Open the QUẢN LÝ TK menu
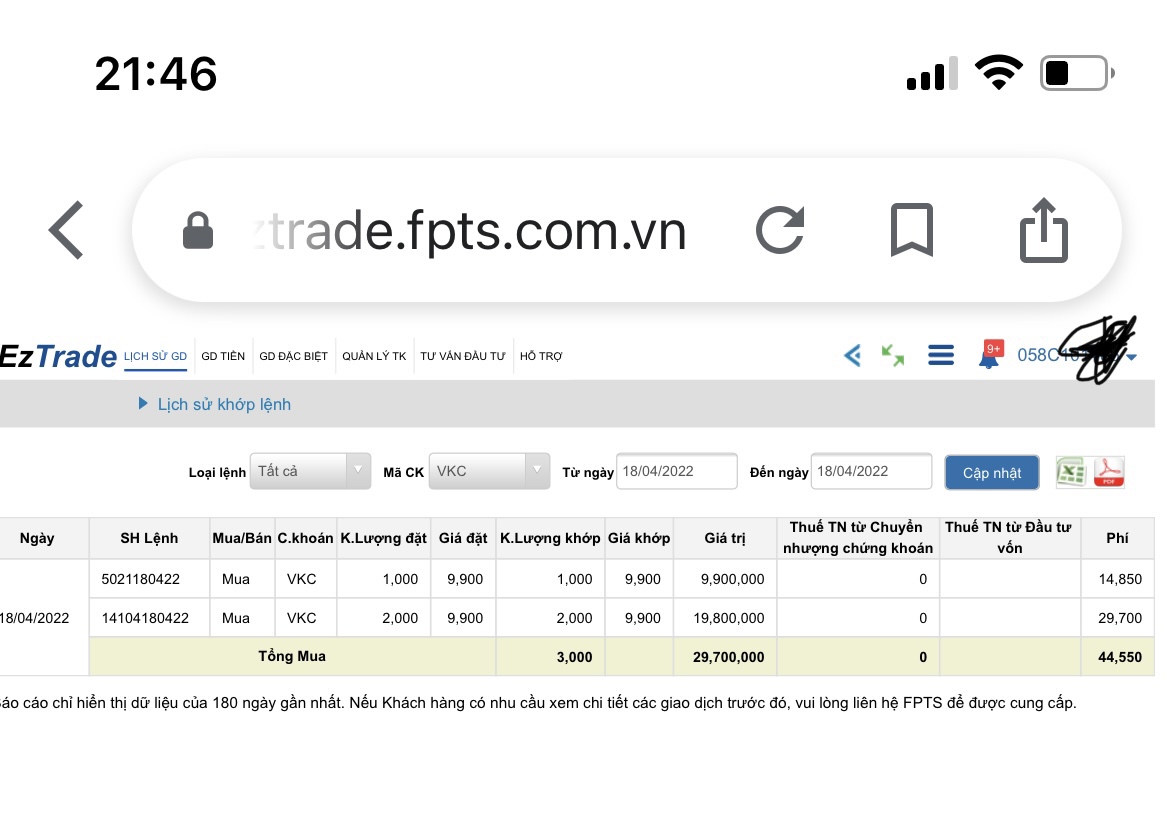Screen dimensions: 1169x824 click(374, 356)
